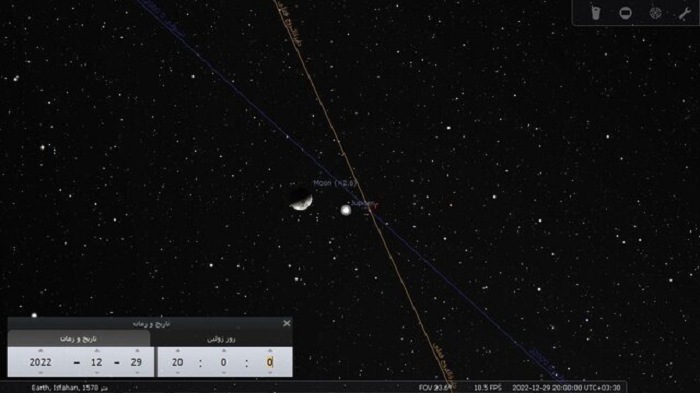Increase the year 2022 using up arrow

click(x=41, y=351)
